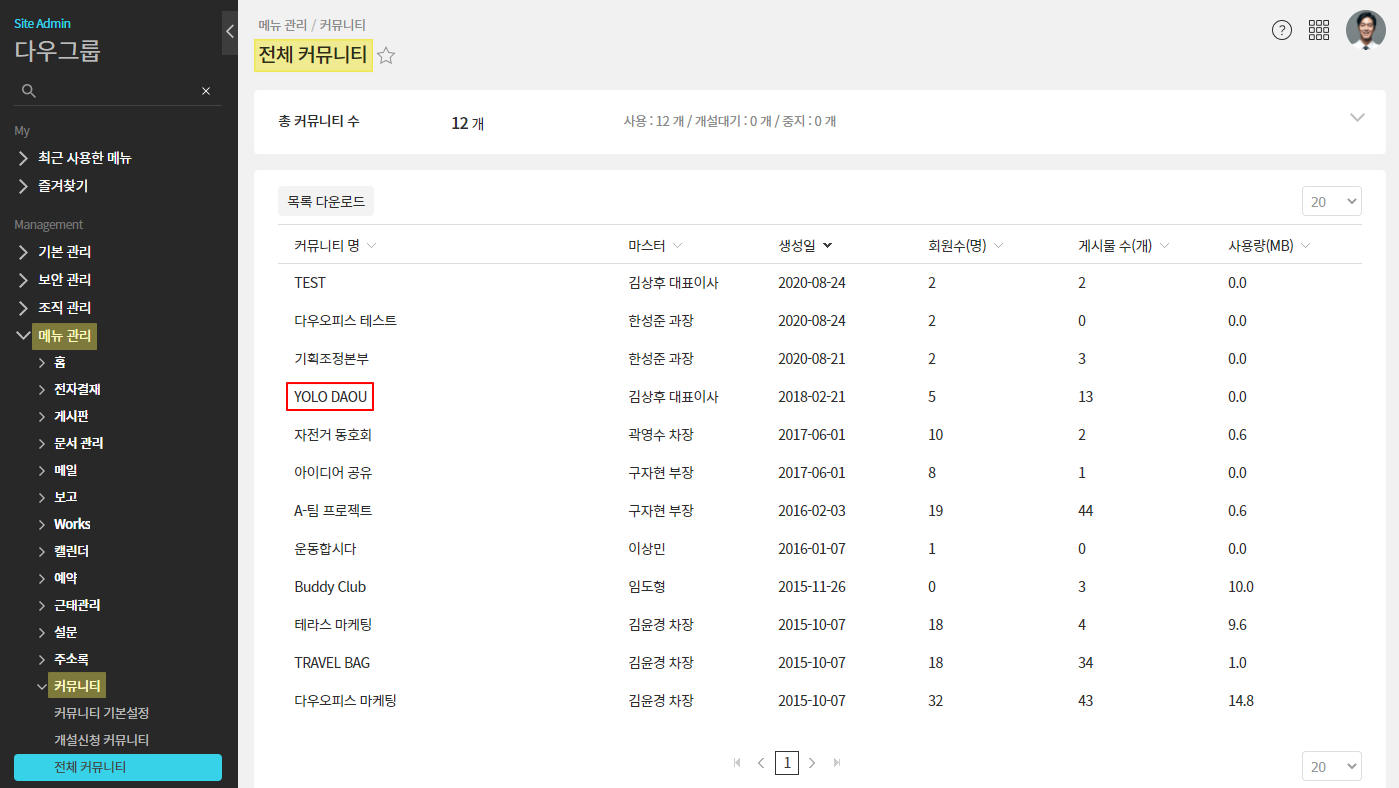The image size is (1399, 788).
Task: Open the top page size dropdown
Action: (x=1331, y=202)
